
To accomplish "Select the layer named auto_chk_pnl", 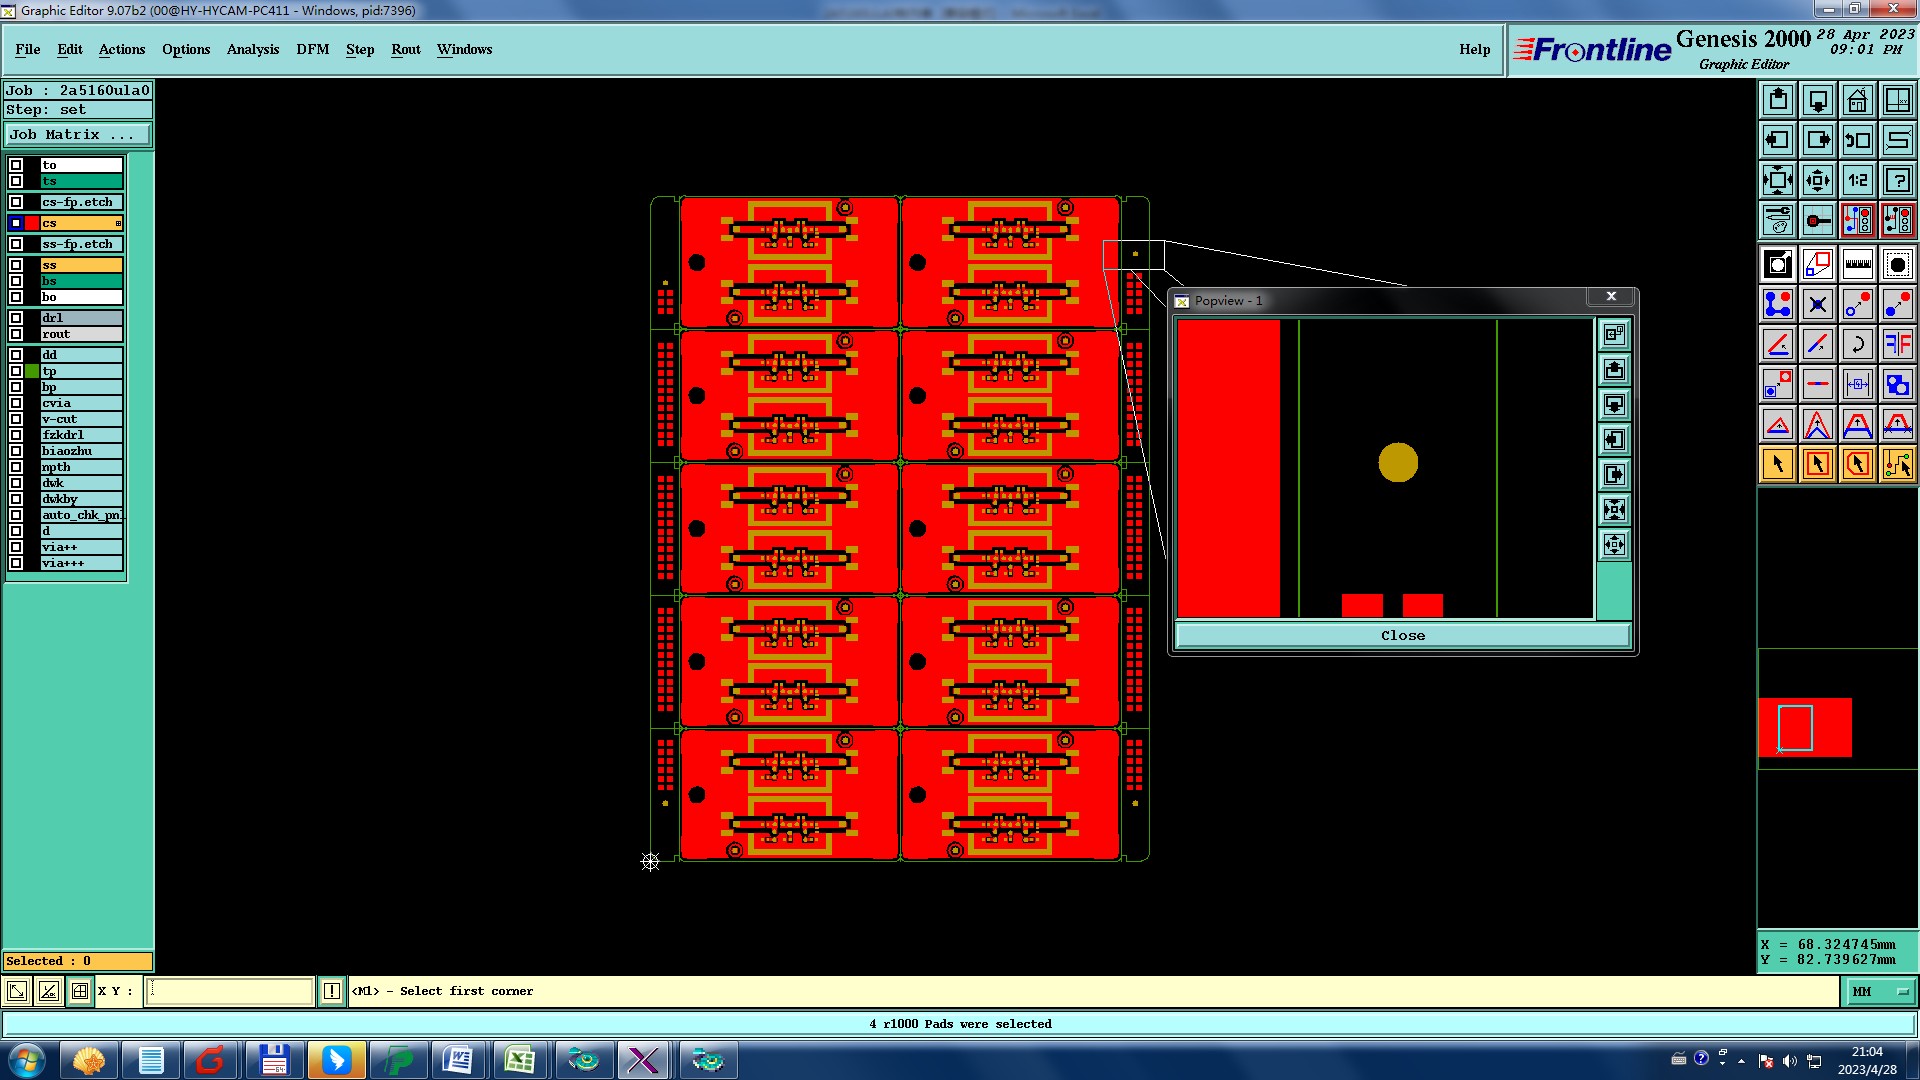I will [x=82, y=515].
